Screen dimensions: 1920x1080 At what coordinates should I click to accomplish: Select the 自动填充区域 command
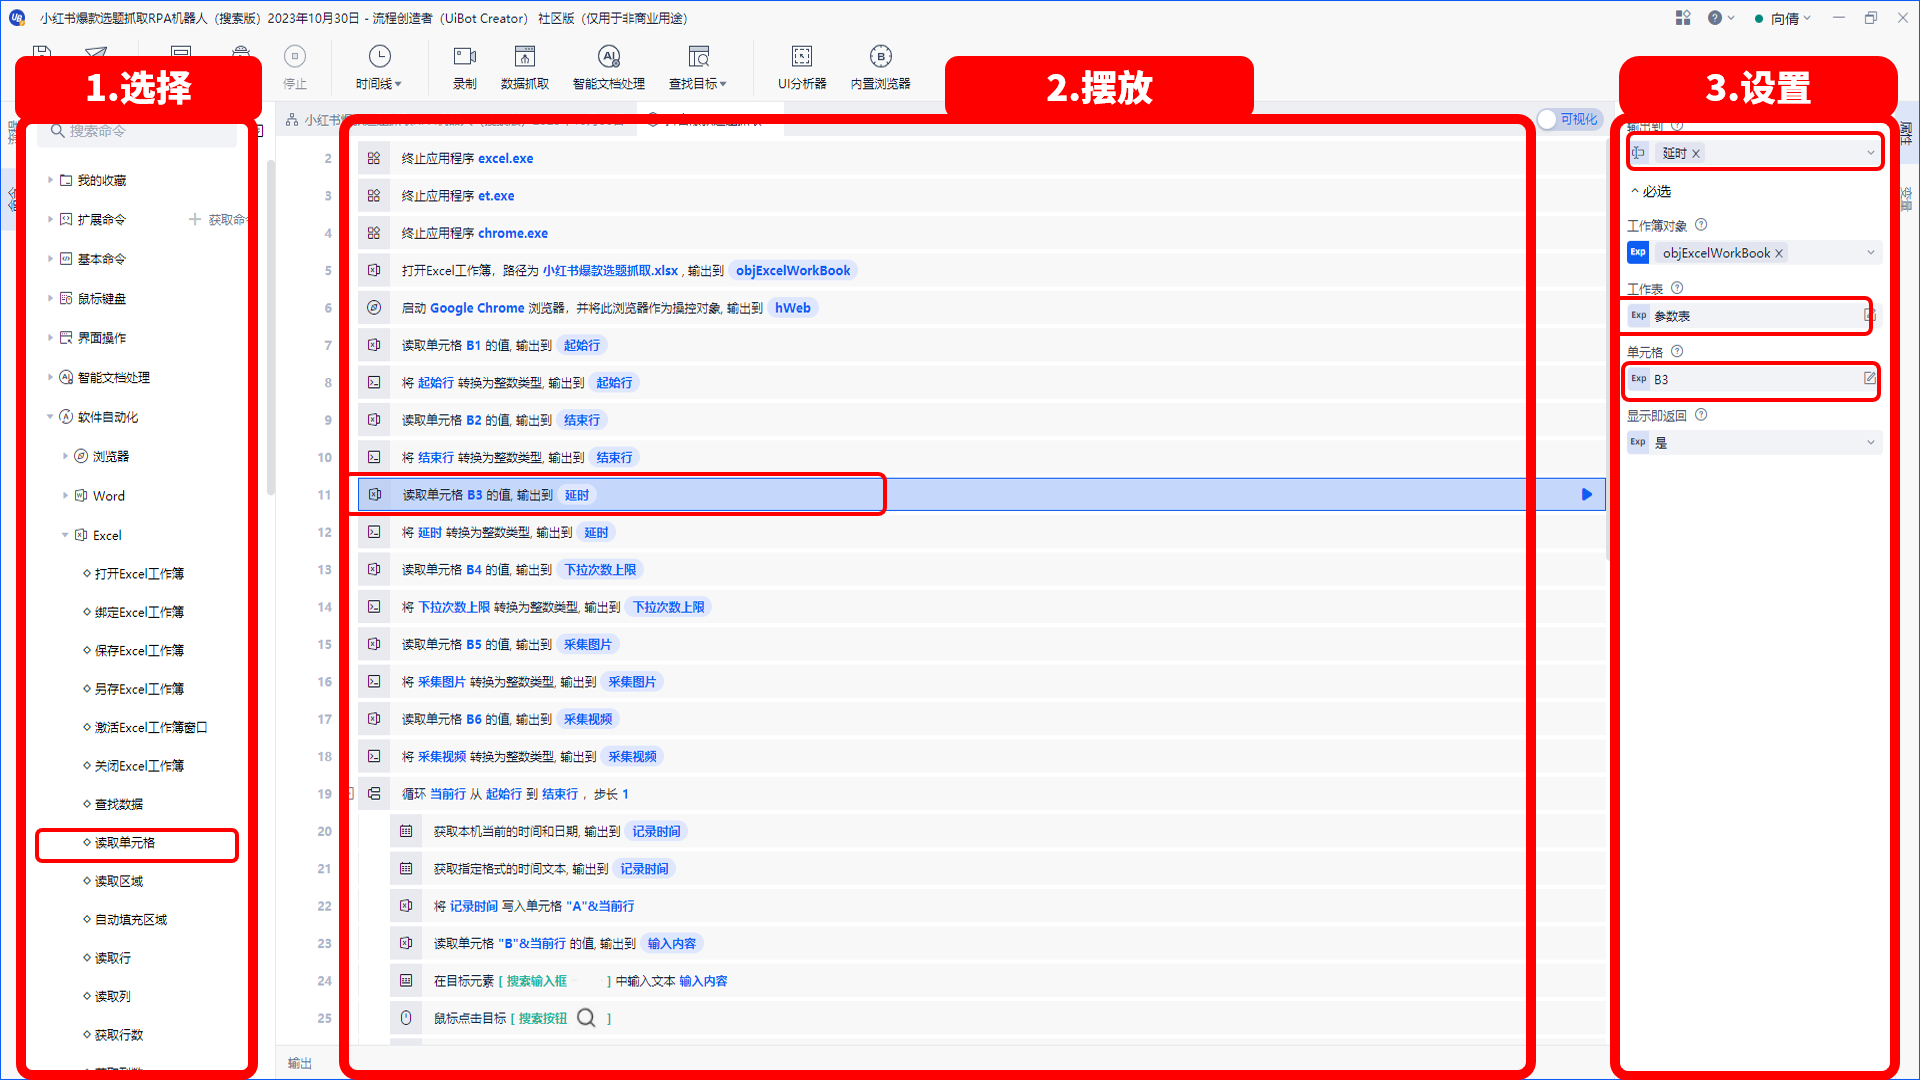[131, 920]
